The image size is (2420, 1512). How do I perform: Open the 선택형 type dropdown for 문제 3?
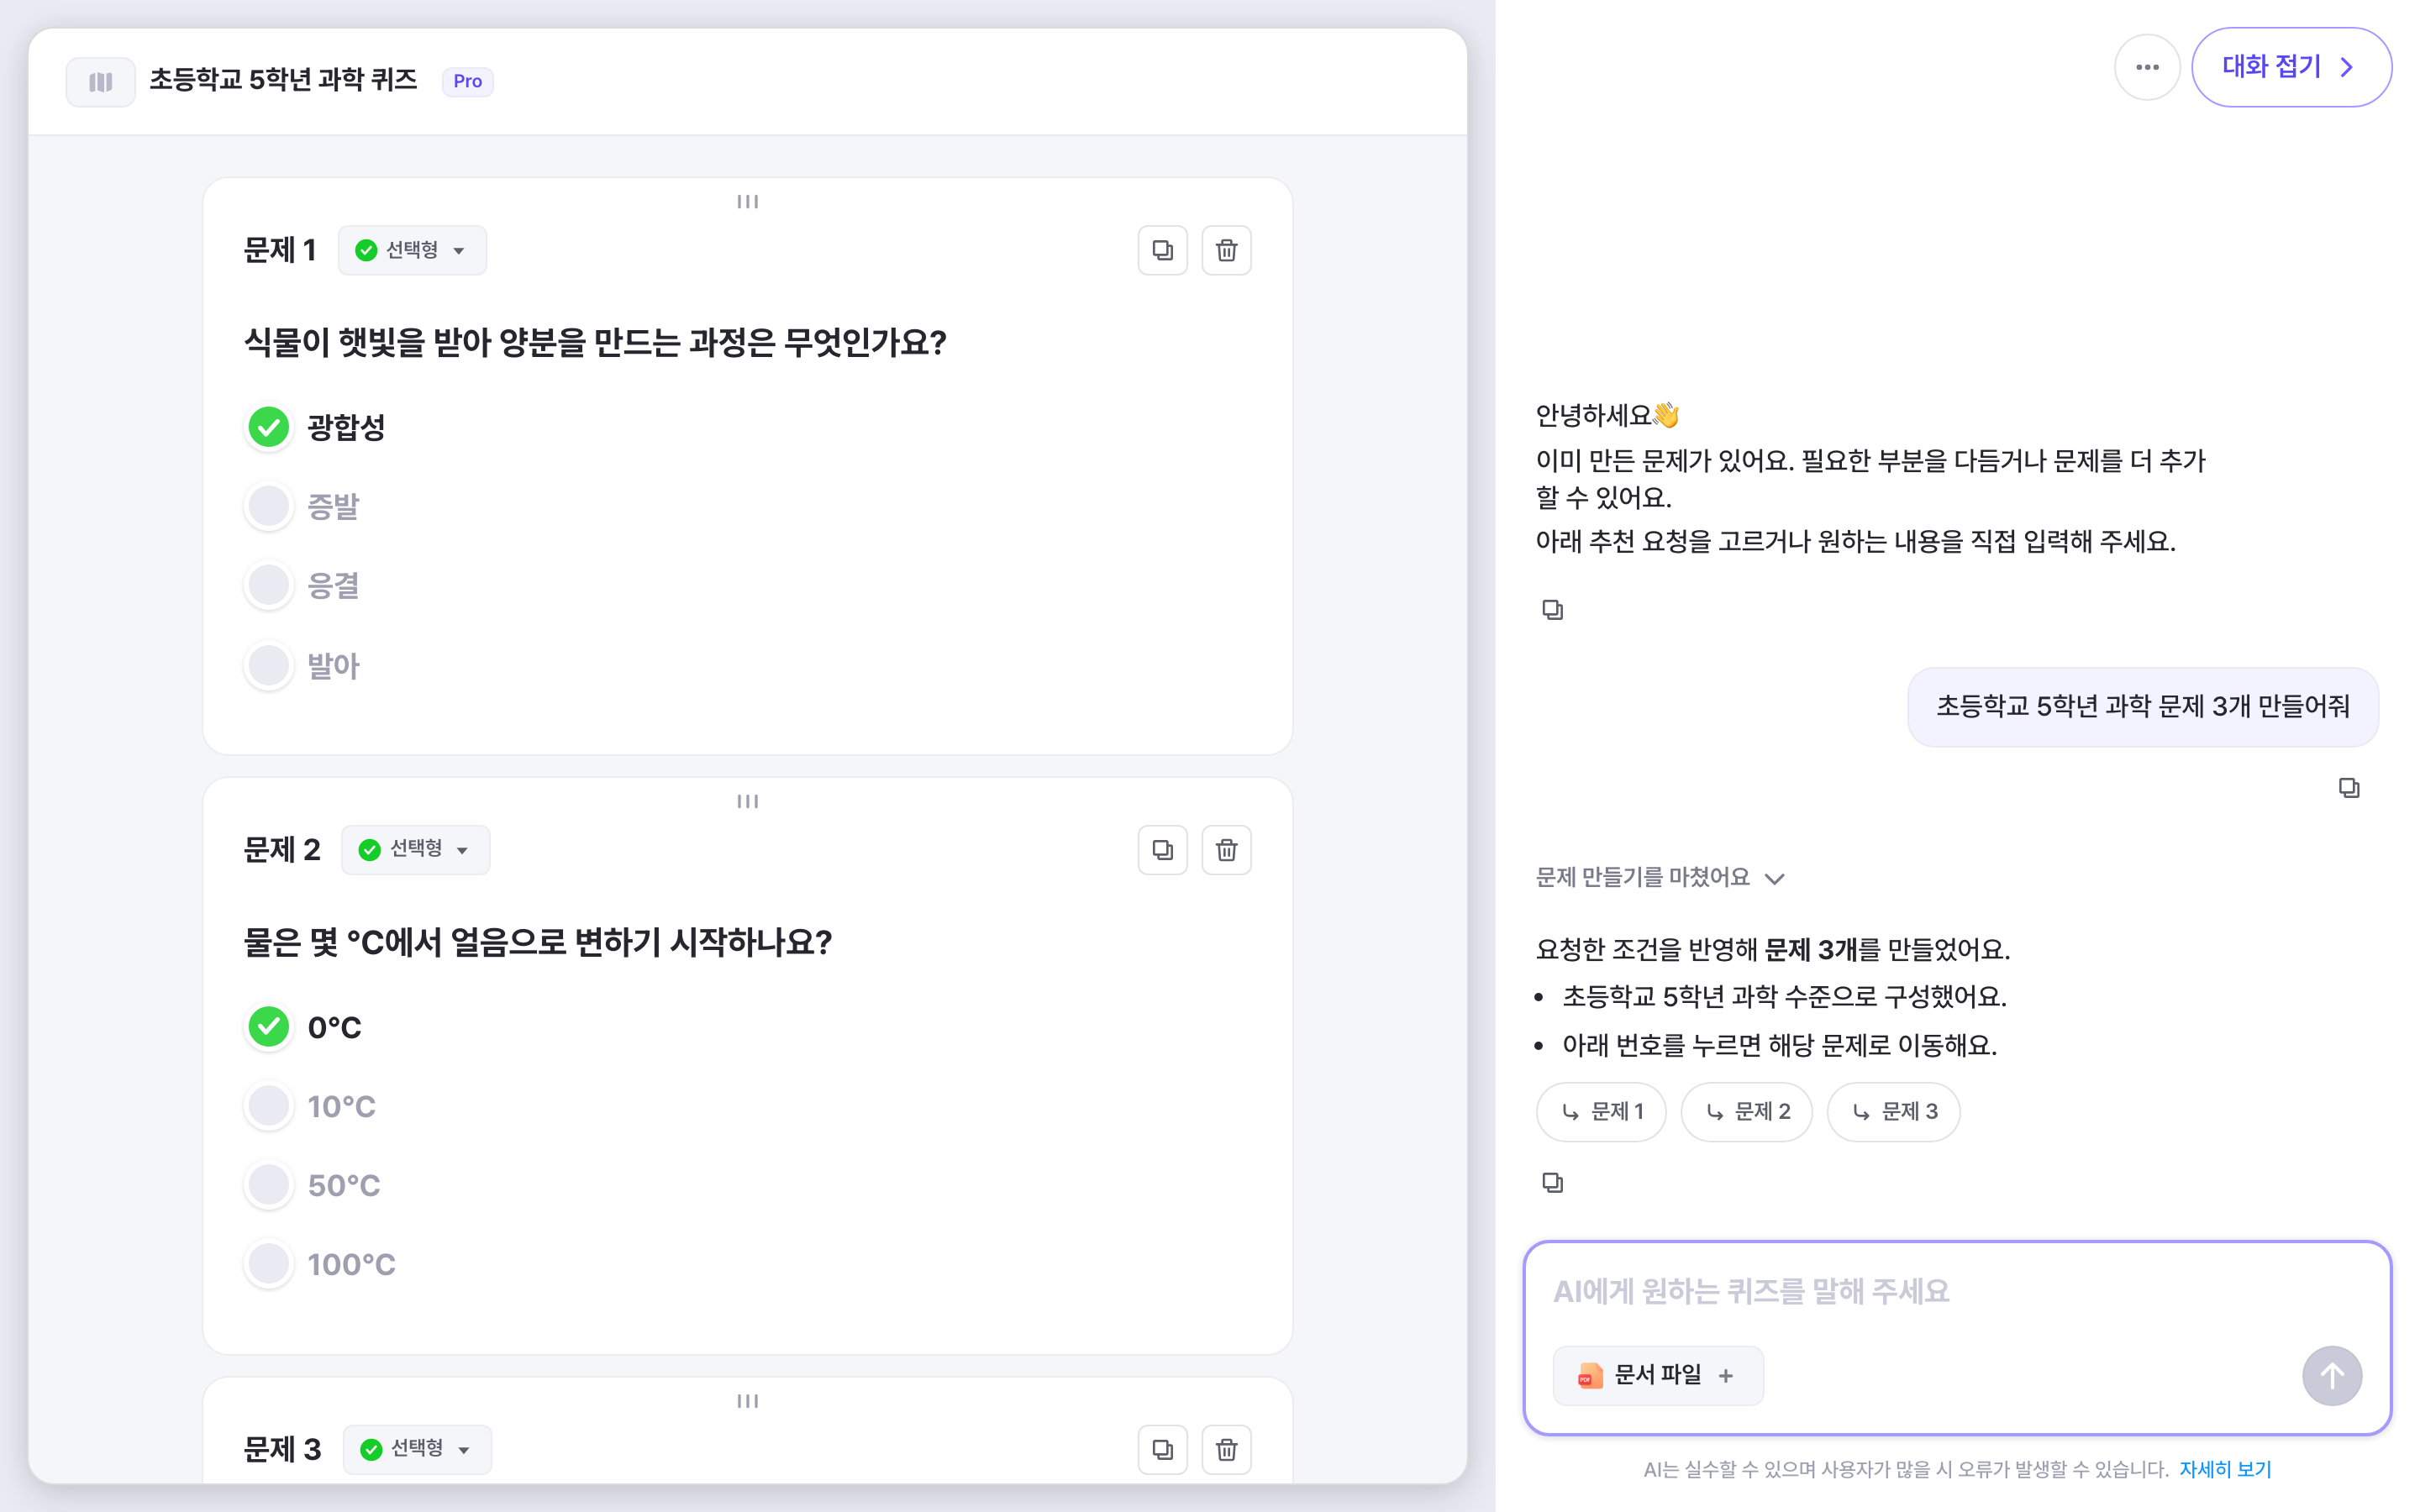417,1449
